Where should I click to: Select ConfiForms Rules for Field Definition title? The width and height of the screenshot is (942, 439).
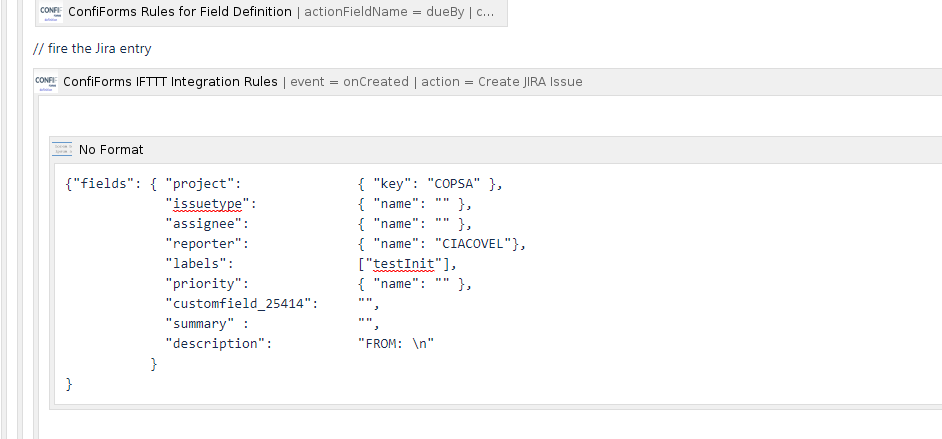coord(180,11)
